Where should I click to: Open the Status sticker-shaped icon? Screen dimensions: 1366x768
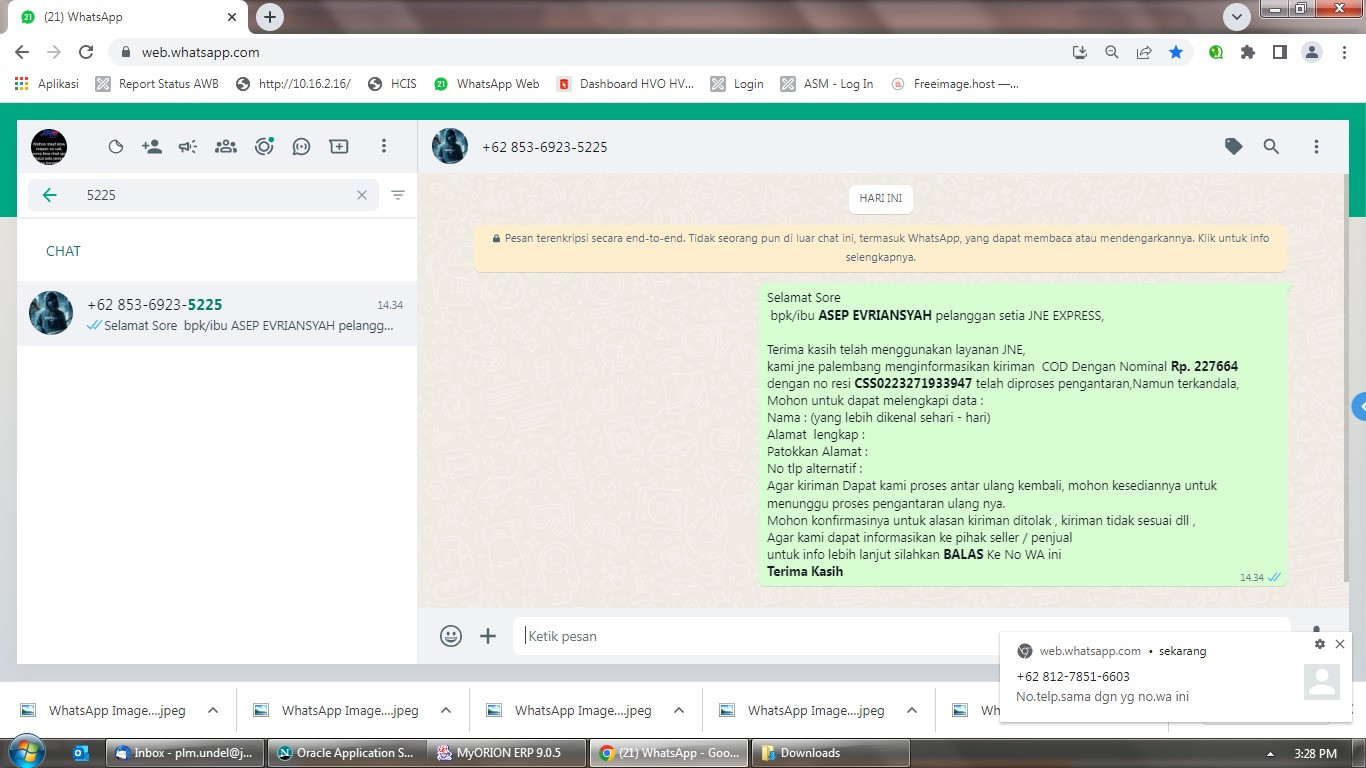pos(116,147)
